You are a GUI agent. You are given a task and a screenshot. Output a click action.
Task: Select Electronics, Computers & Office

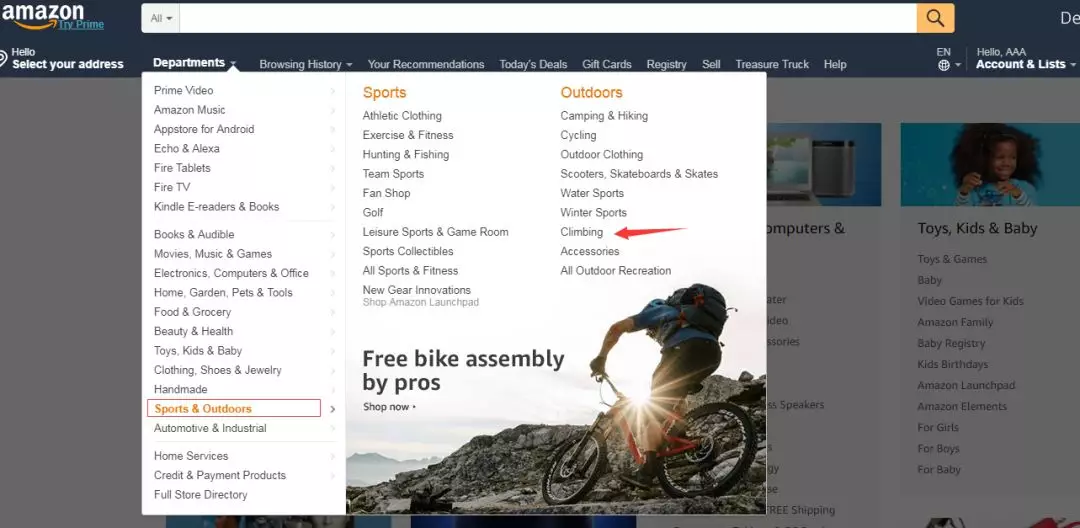231,273
